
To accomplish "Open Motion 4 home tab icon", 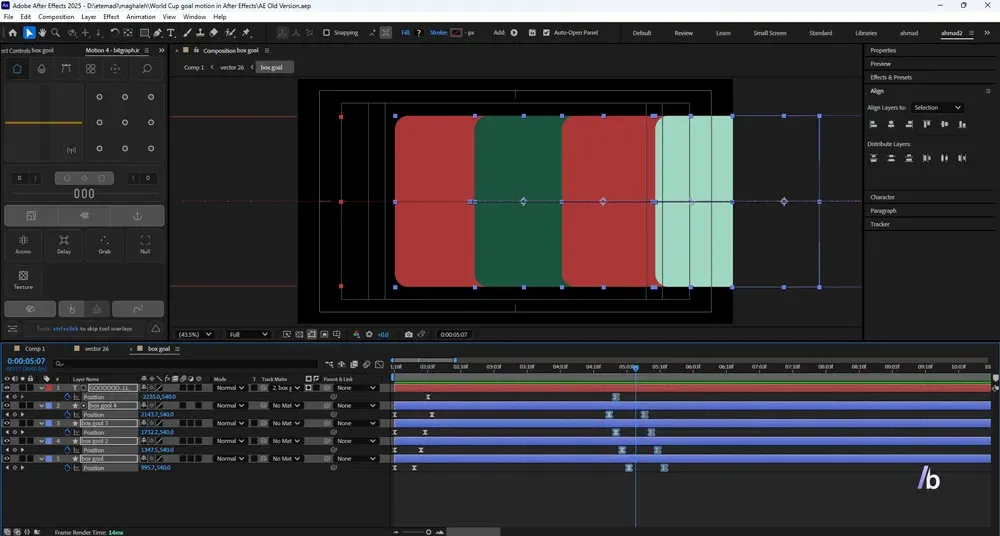I will coord(17,69).
